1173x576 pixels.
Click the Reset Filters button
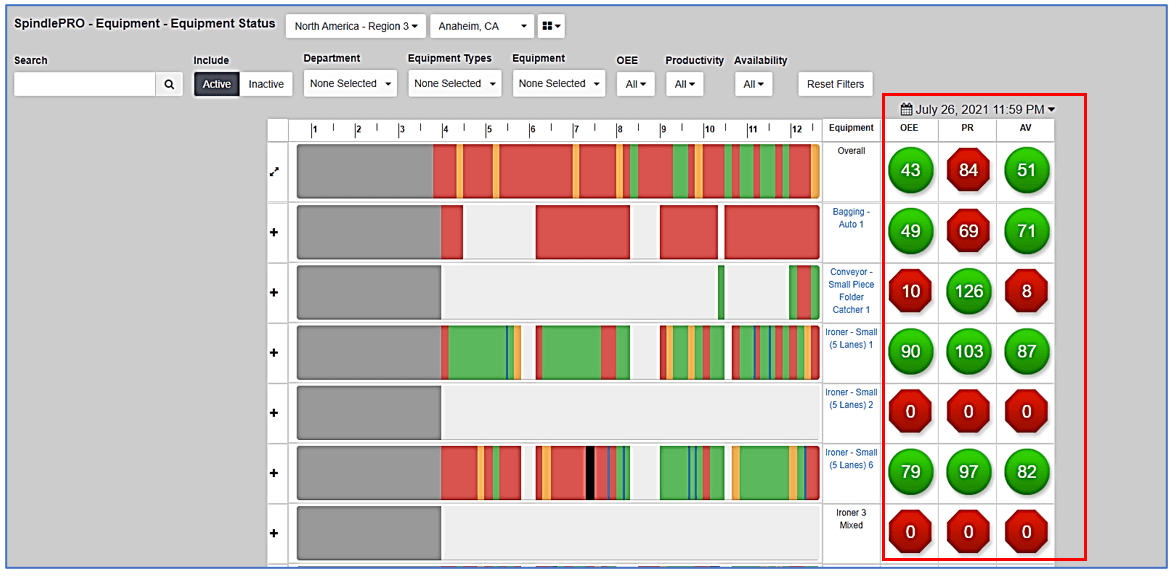click(835, 84)
